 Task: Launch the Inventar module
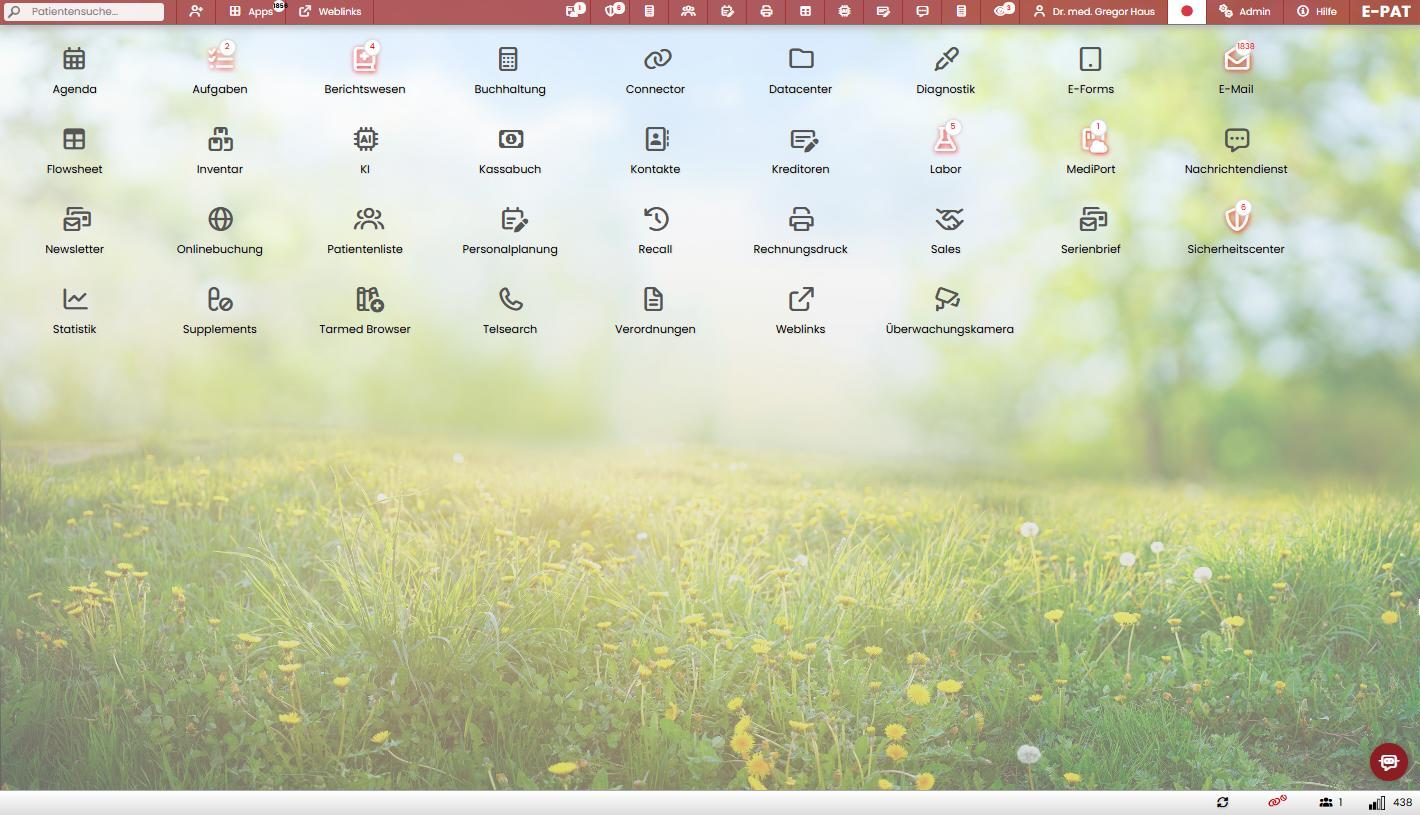220,149
